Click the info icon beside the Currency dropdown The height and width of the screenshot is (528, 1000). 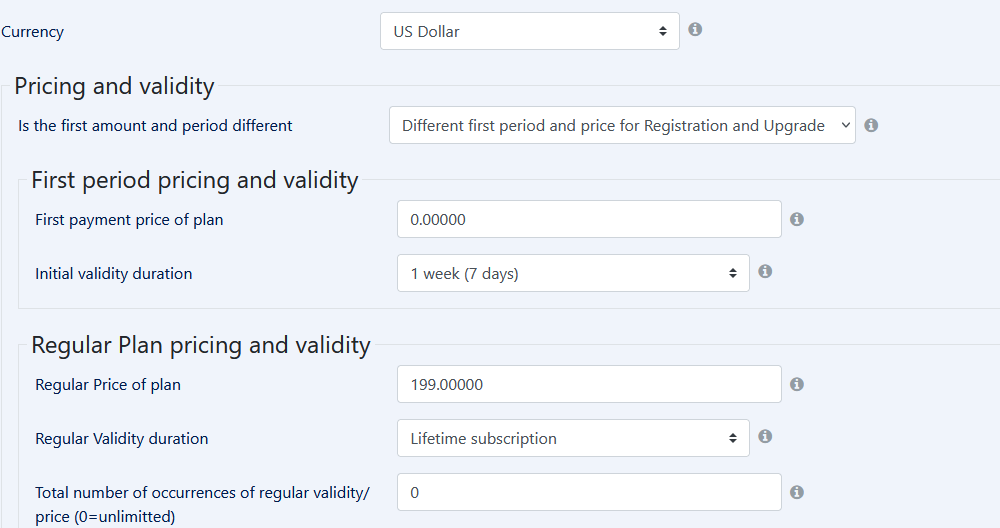[695, 29]
